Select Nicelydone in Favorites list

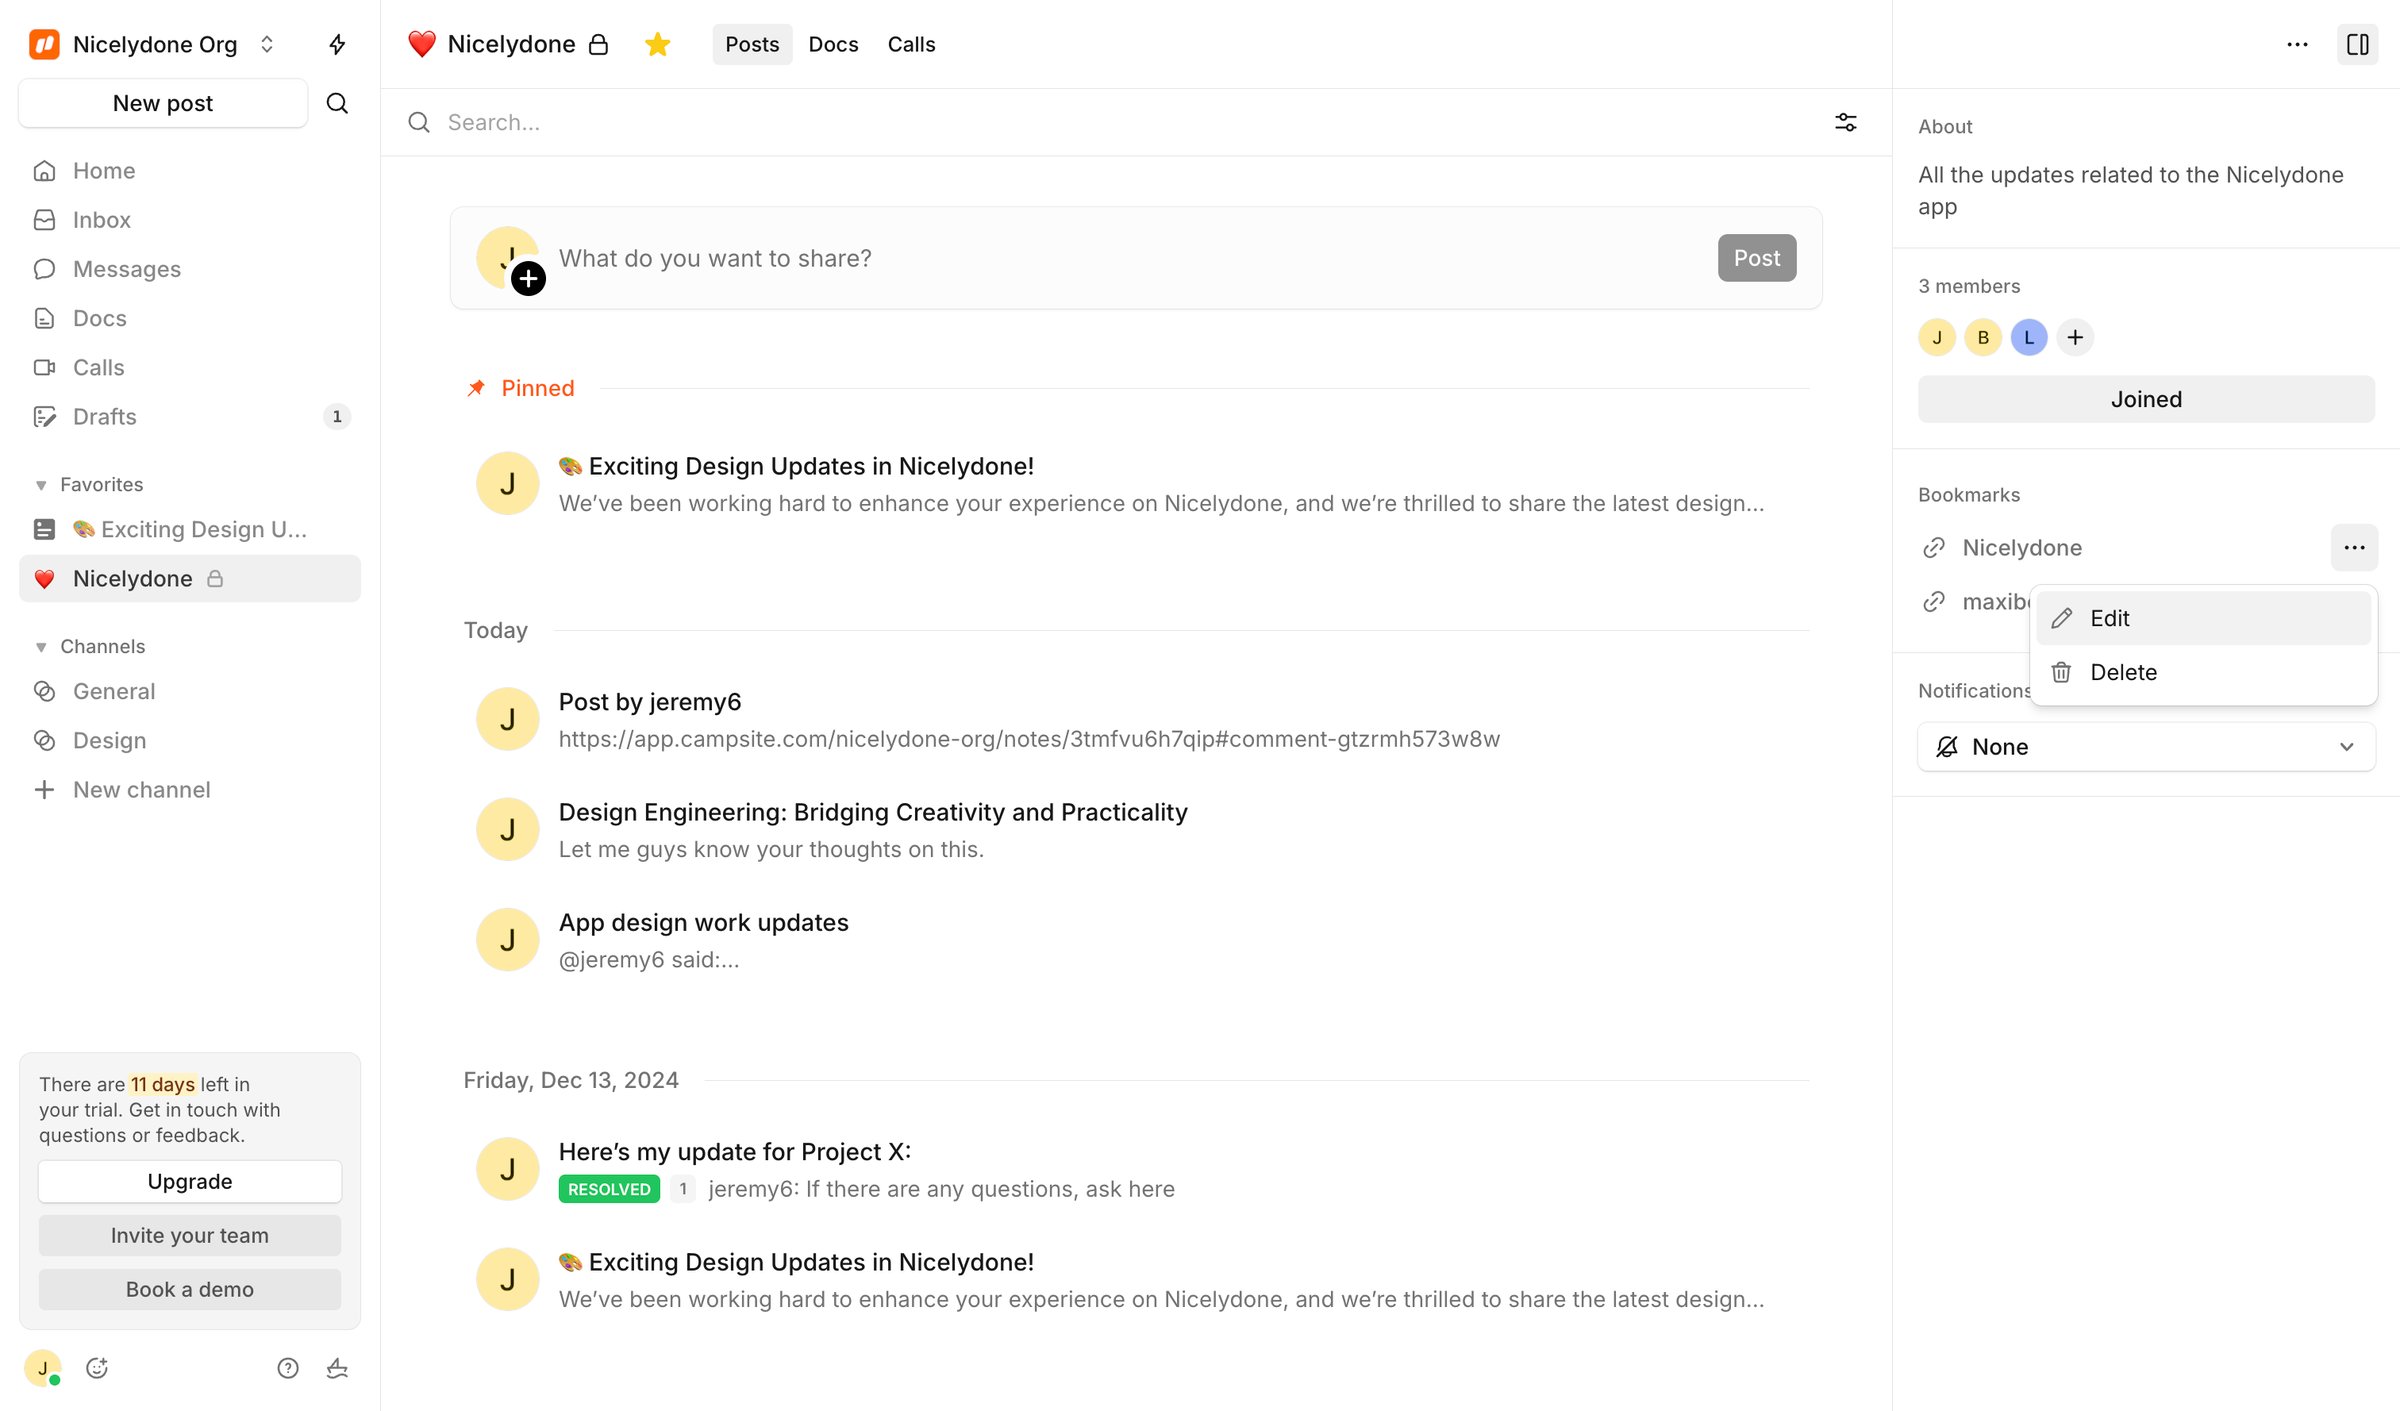point(190,578)
